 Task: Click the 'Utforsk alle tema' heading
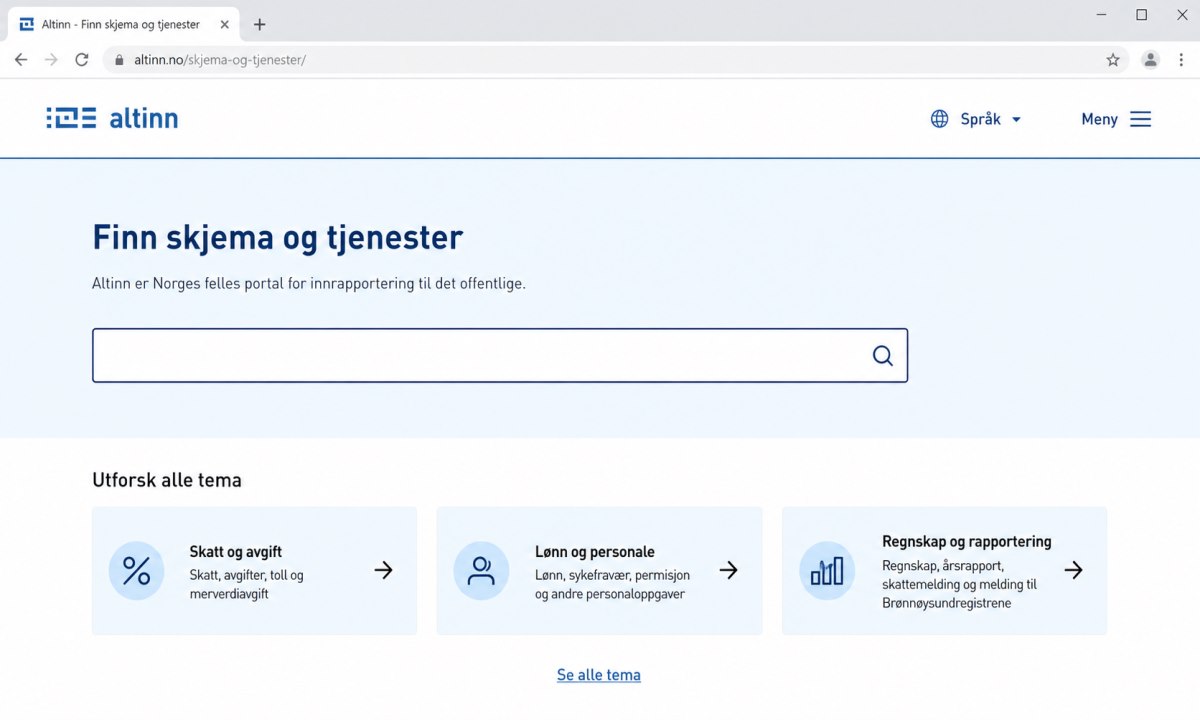pyautogui.click(x=167, y=480)
